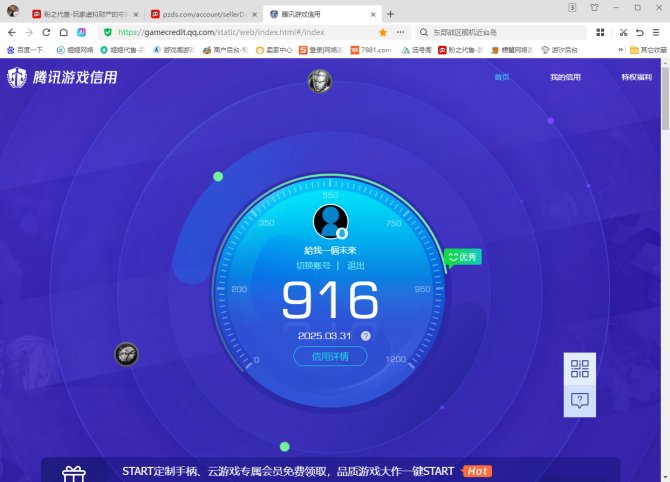Close the 腾讯游戏信用 tab
Screen dimensions: 670x482
(x=373, y=15)
